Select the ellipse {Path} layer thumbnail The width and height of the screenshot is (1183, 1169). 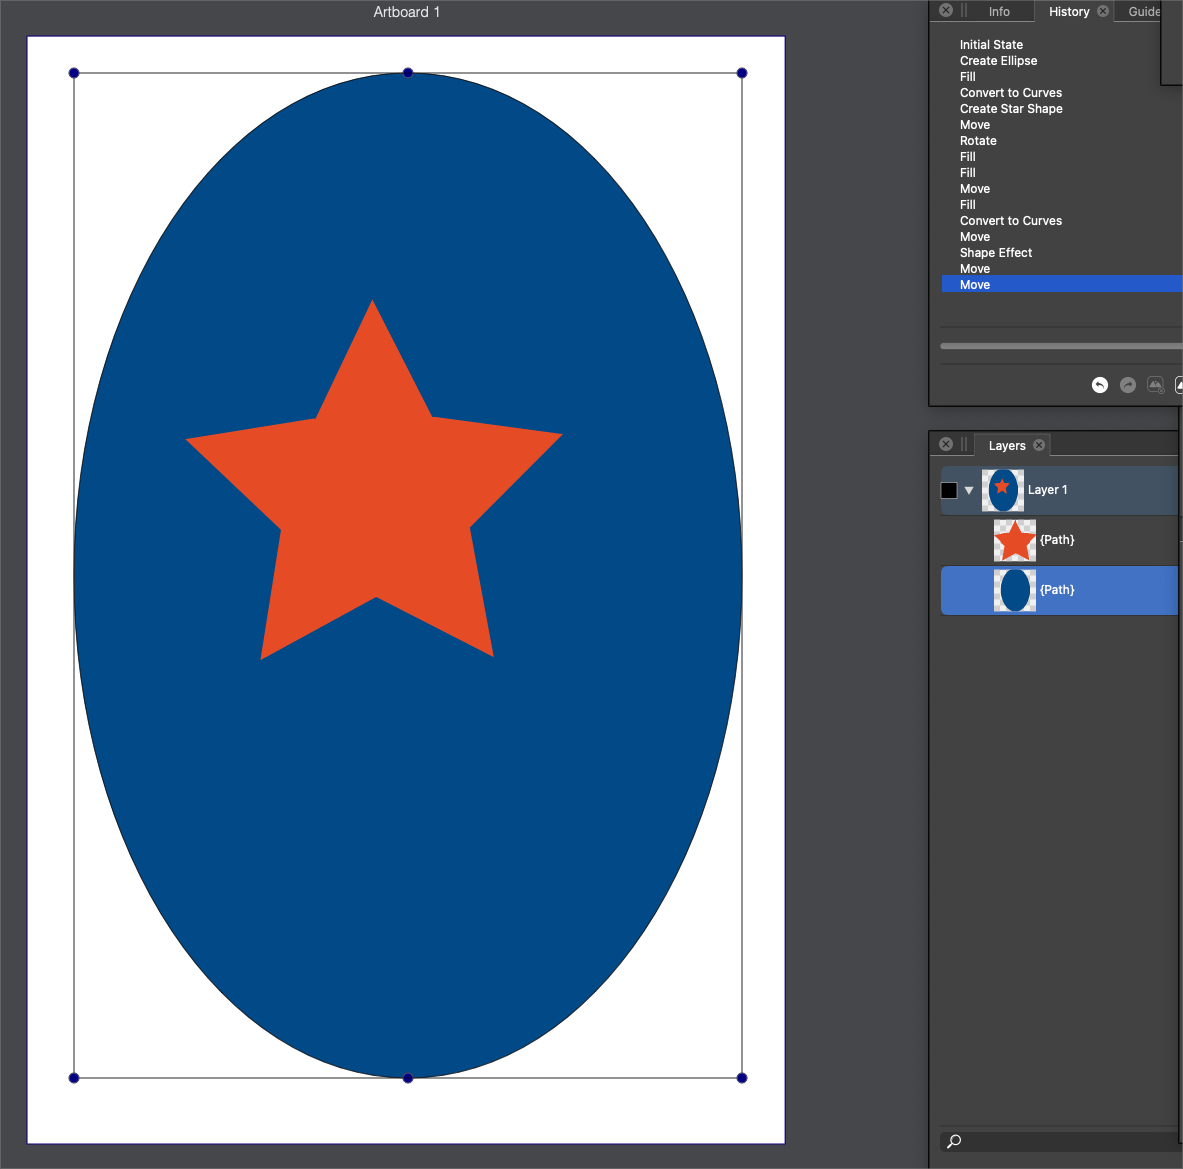click(x=1014, y=590)
